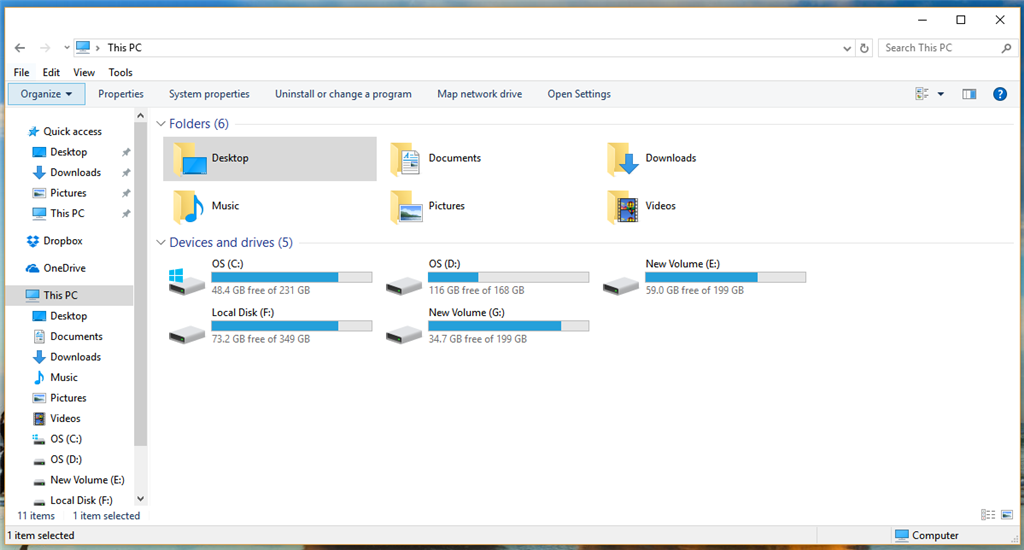Open the Help icon
Image resolution: width=1024 pixels, height=550 pixels.
pos(1000,94)
